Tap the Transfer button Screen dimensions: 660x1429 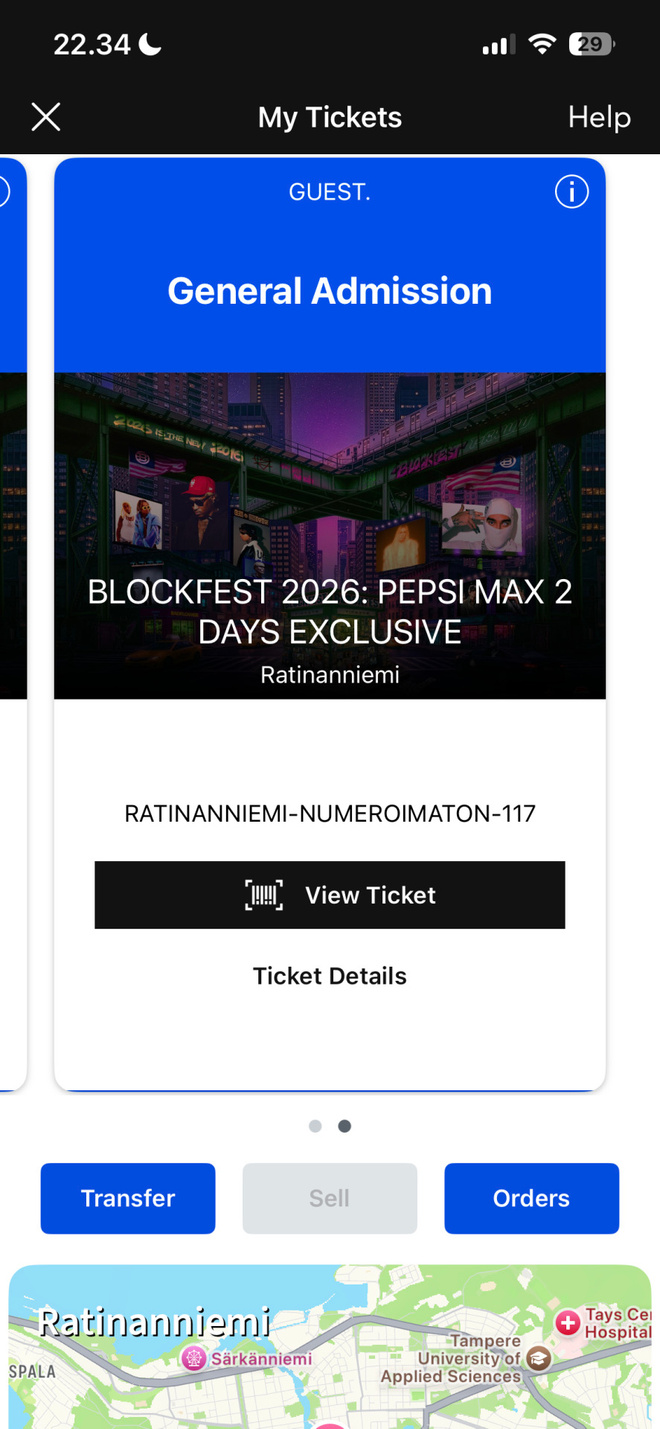tap(128, 1198)
